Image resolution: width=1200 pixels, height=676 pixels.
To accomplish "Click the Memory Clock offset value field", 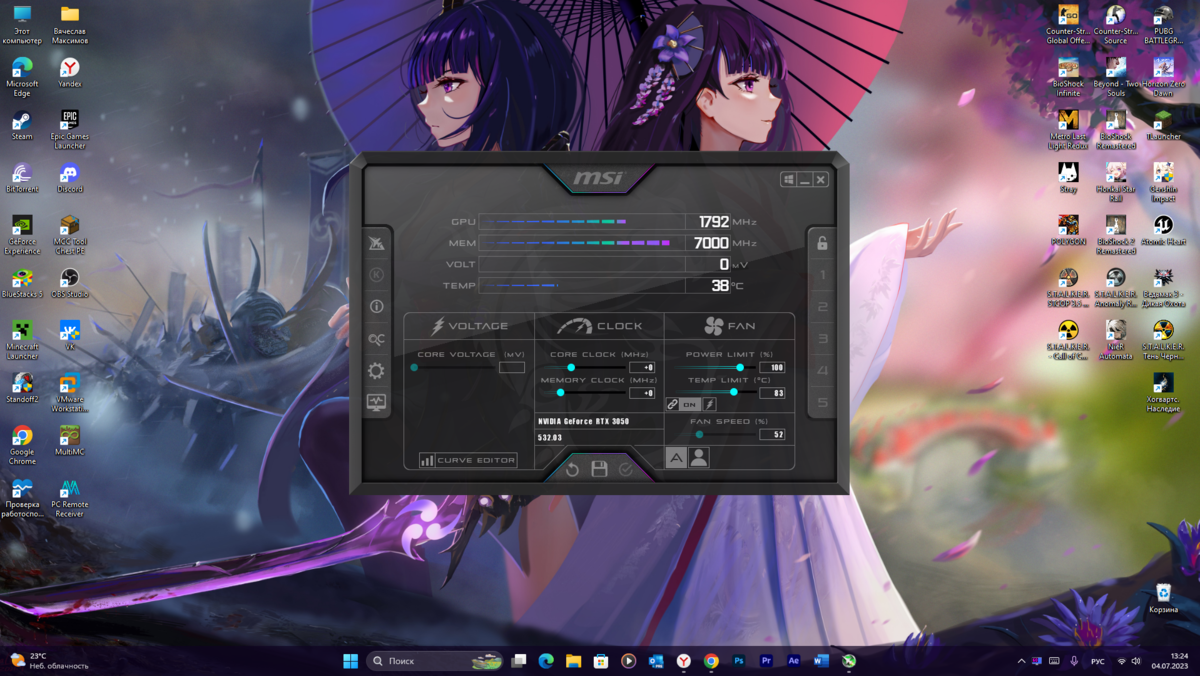I will [x=642, y=393].
